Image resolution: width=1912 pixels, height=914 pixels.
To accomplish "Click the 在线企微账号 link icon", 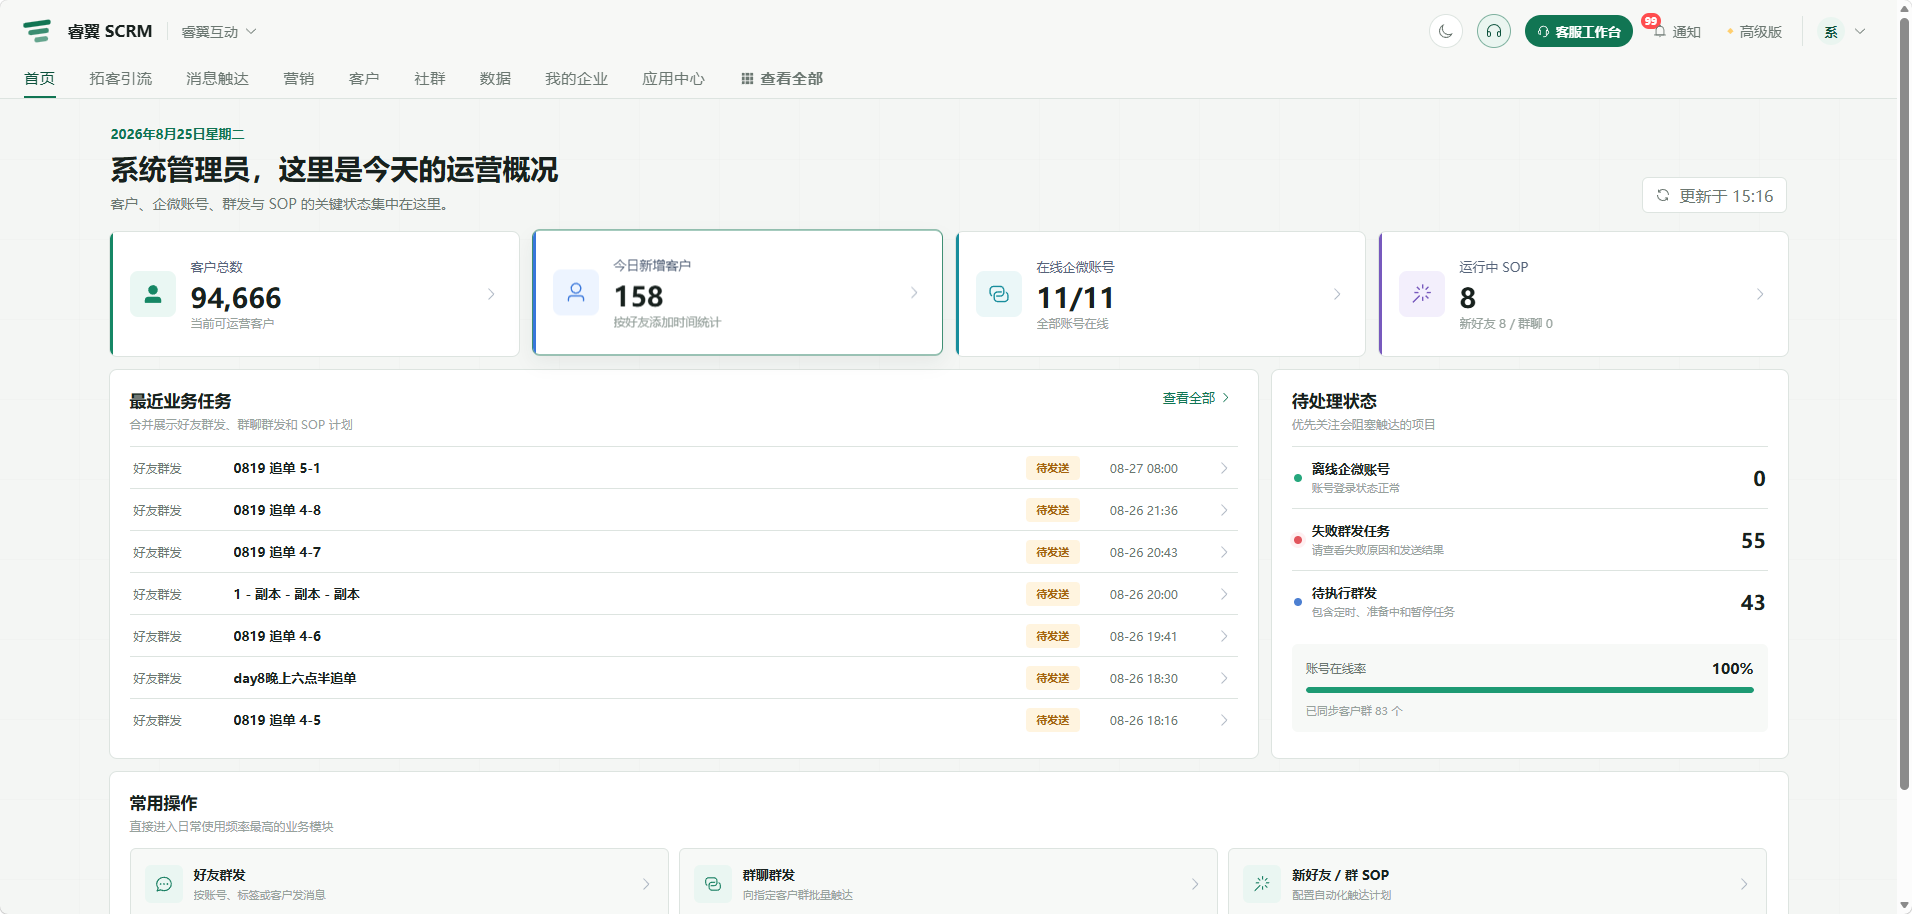I will coord(999,294).
